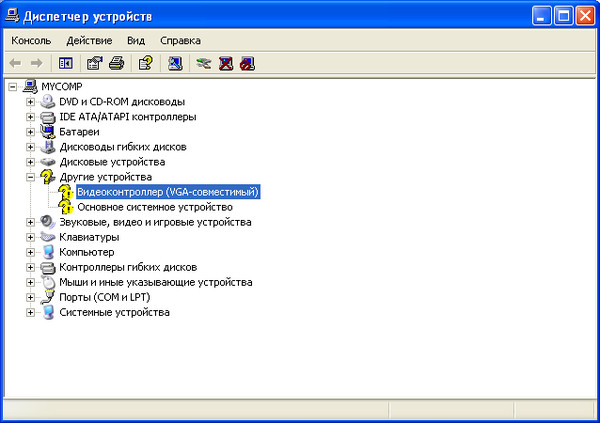The image size is (600, 423).
Task: Collapse the Другие устройства node
Action: point(30,177)
